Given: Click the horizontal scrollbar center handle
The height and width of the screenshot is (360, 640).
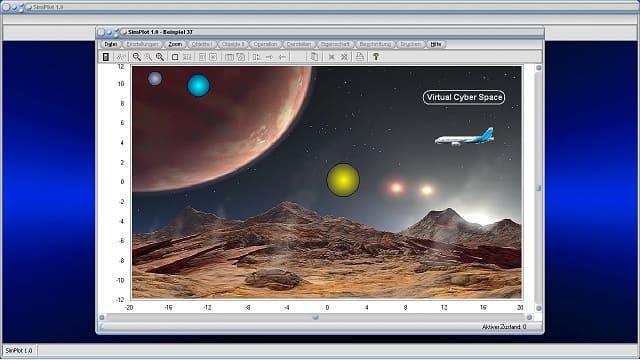Looking at the screenshot, I should 315,317.
